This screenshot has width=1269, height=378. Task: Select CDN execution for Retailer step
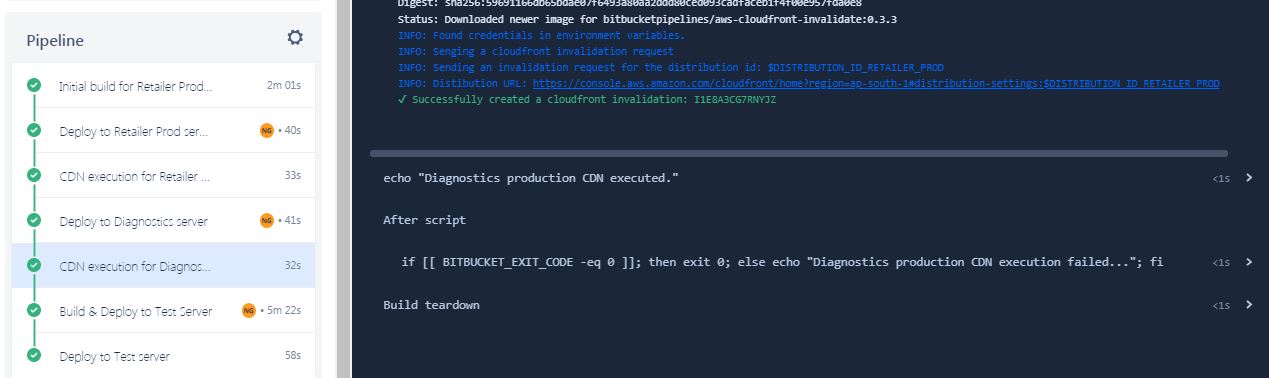[x=163, y=175]
